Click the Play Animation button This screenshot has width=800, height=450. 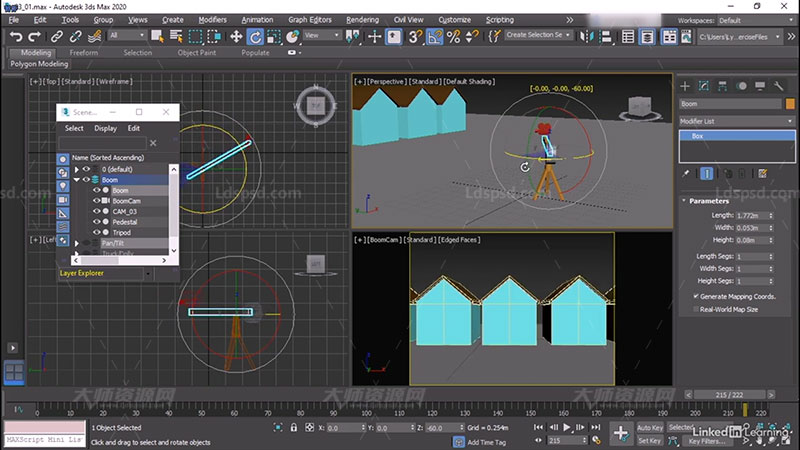click(x=567, y=428)
